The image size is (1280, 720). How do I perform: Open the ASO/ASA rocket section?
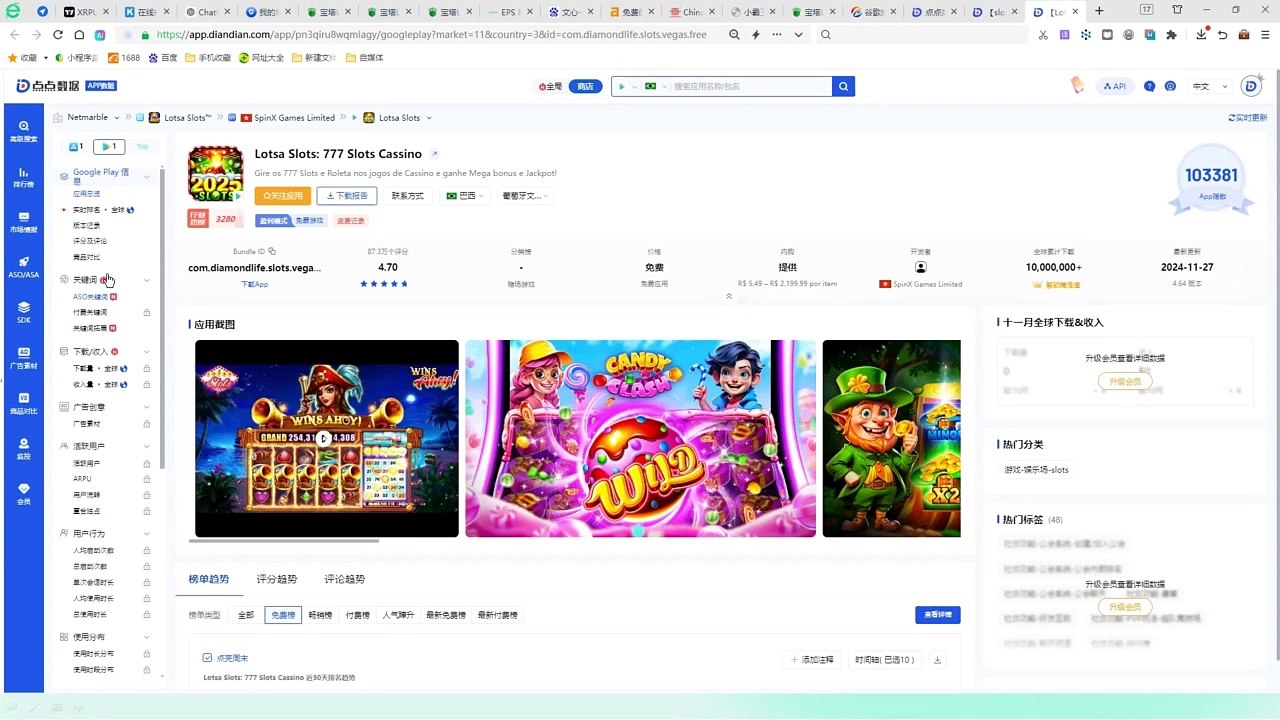(x=23, y=267)
